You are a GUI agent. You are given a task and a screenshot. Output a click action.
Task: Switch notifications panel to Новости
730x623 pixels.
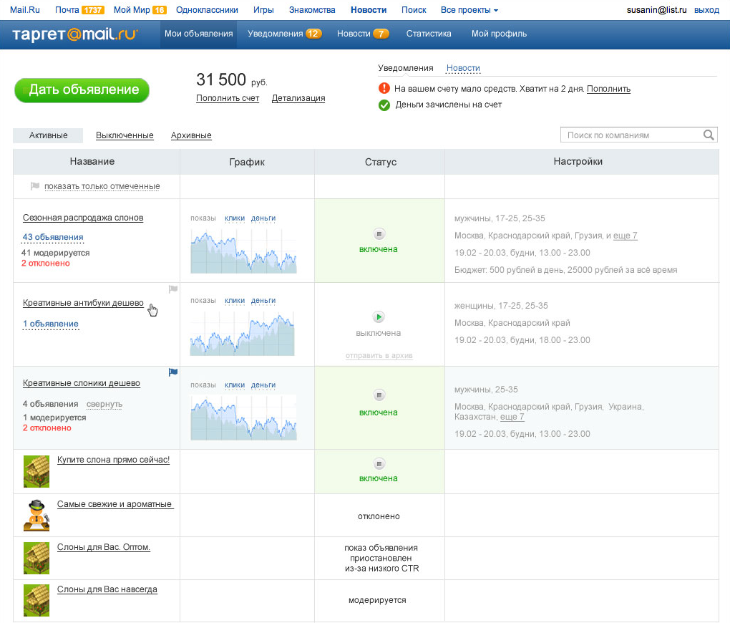coord(463,68)
